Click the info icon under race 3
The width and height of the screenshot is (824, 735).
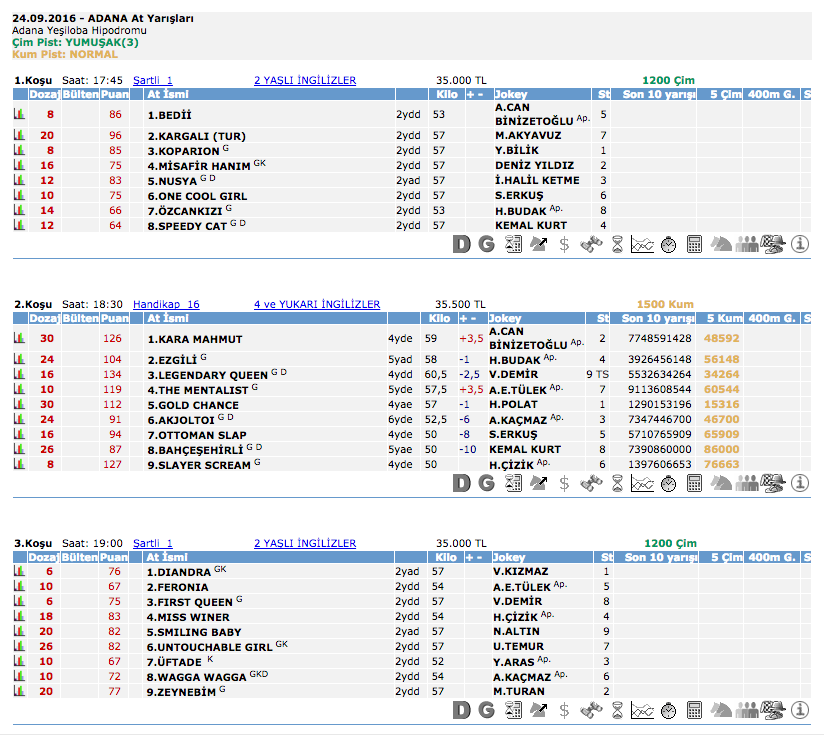800,710
